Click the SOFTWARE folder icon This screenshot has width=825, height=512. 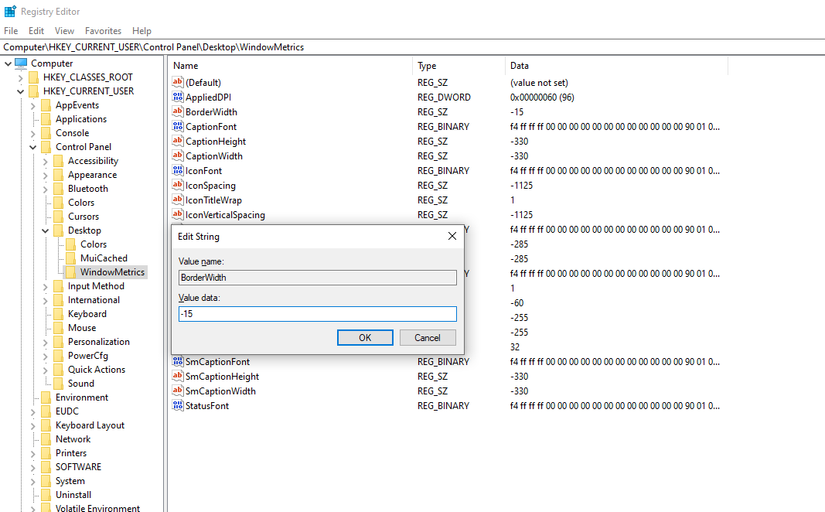pos(46,467)
